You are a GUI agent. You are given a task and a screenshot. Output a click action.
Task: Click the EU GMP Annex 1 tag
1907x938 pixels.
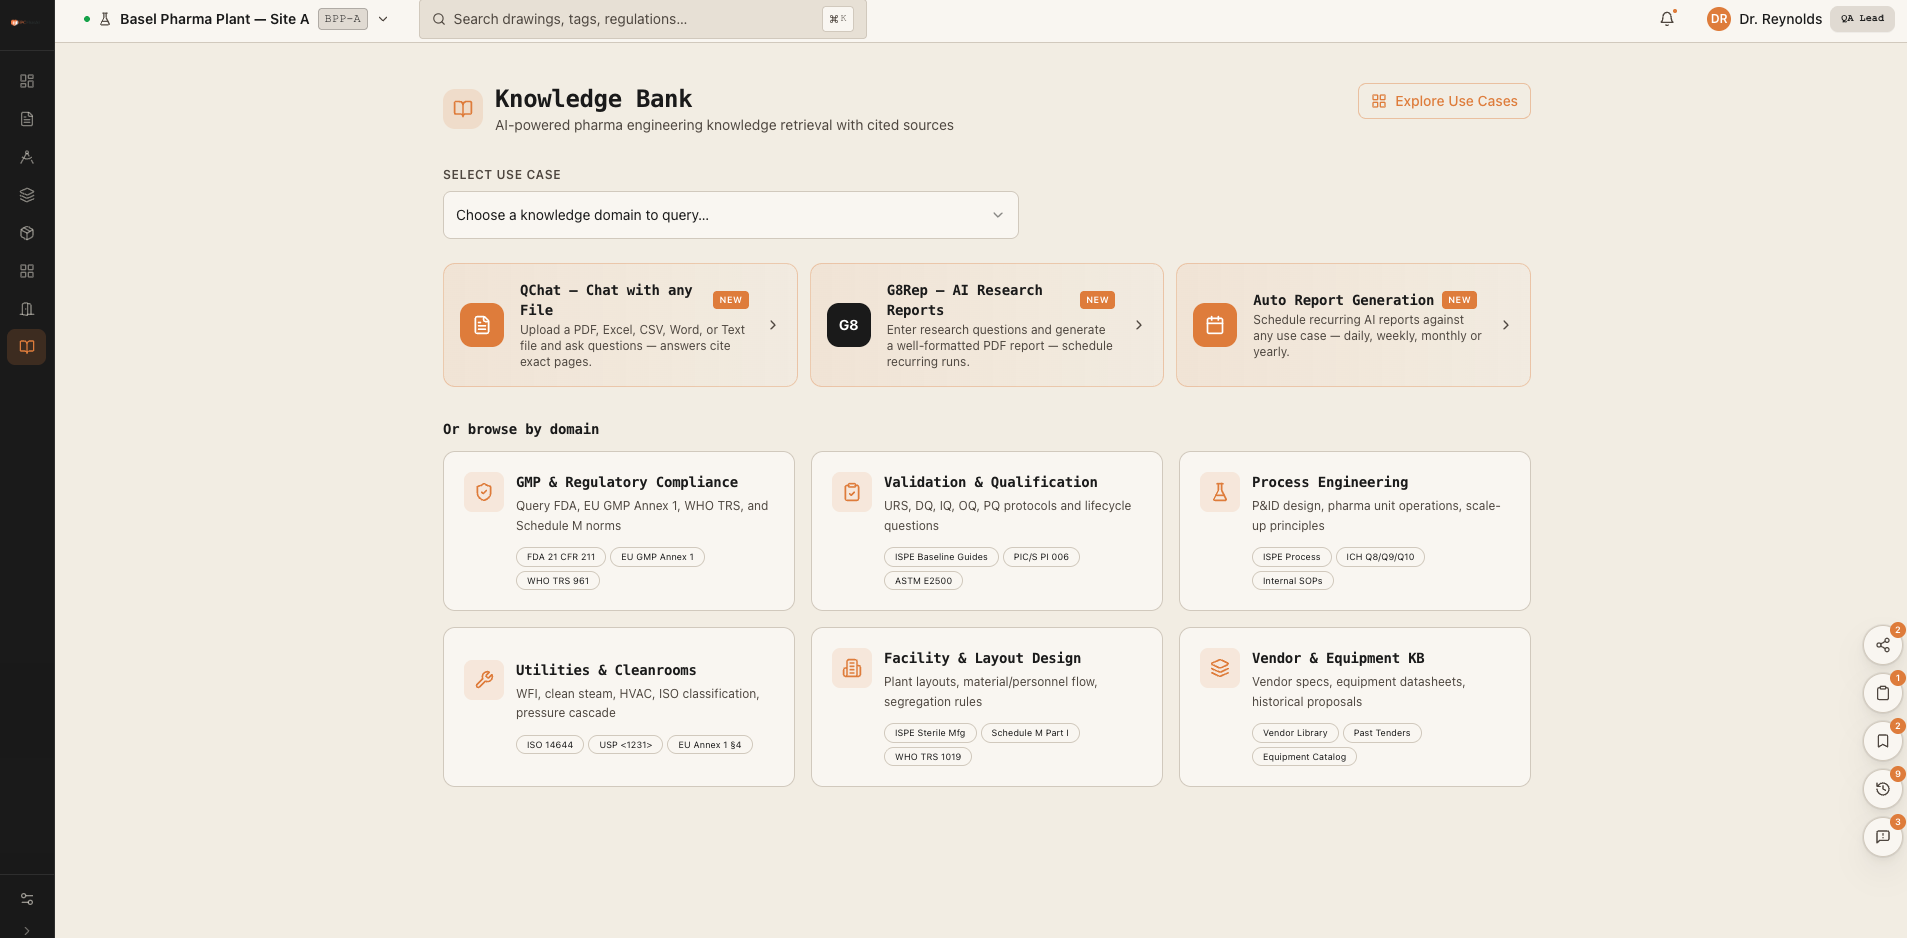click(x=657, y=557)
